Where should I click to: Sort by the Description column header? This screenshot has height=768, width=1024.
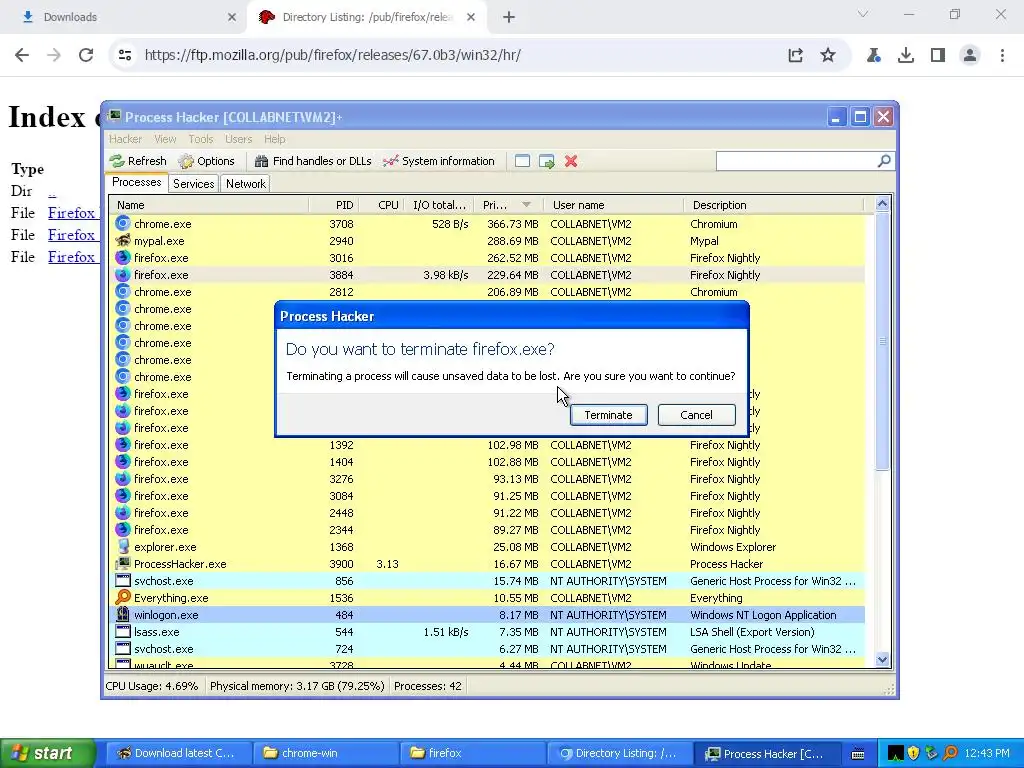click(774, 205)
